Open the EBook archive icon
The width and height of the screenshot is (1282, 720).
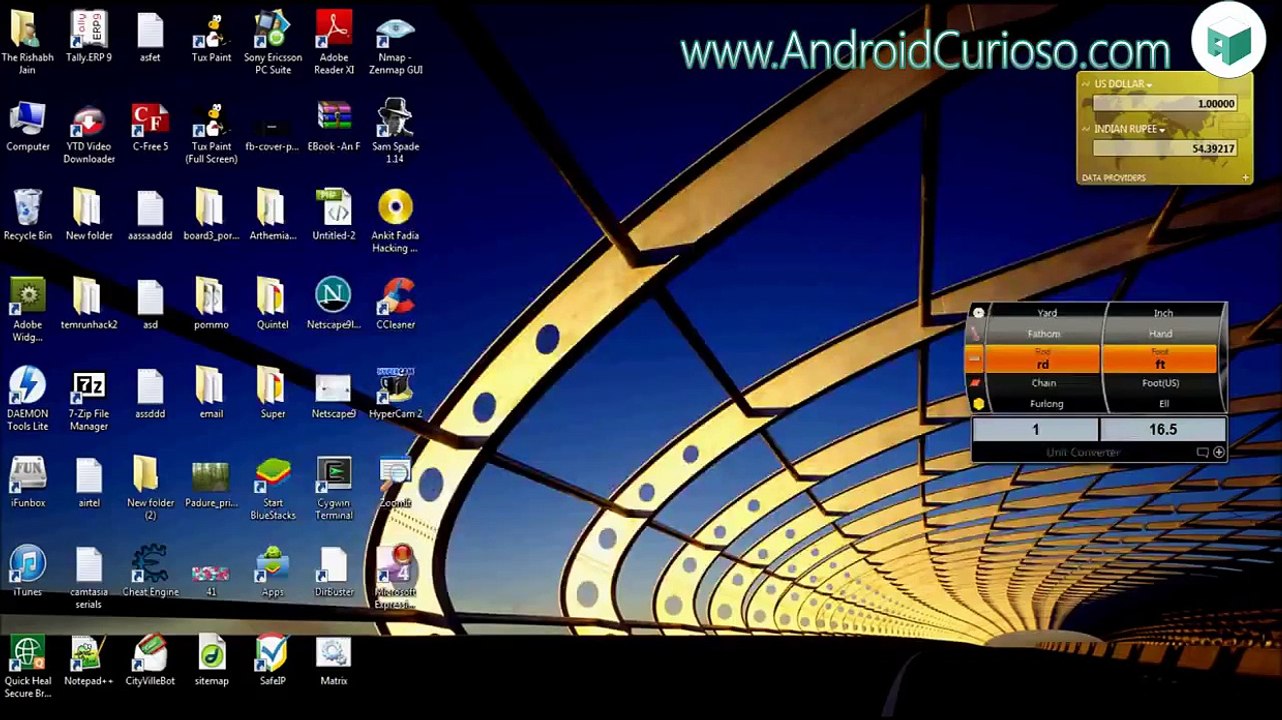tap(334, 126)
